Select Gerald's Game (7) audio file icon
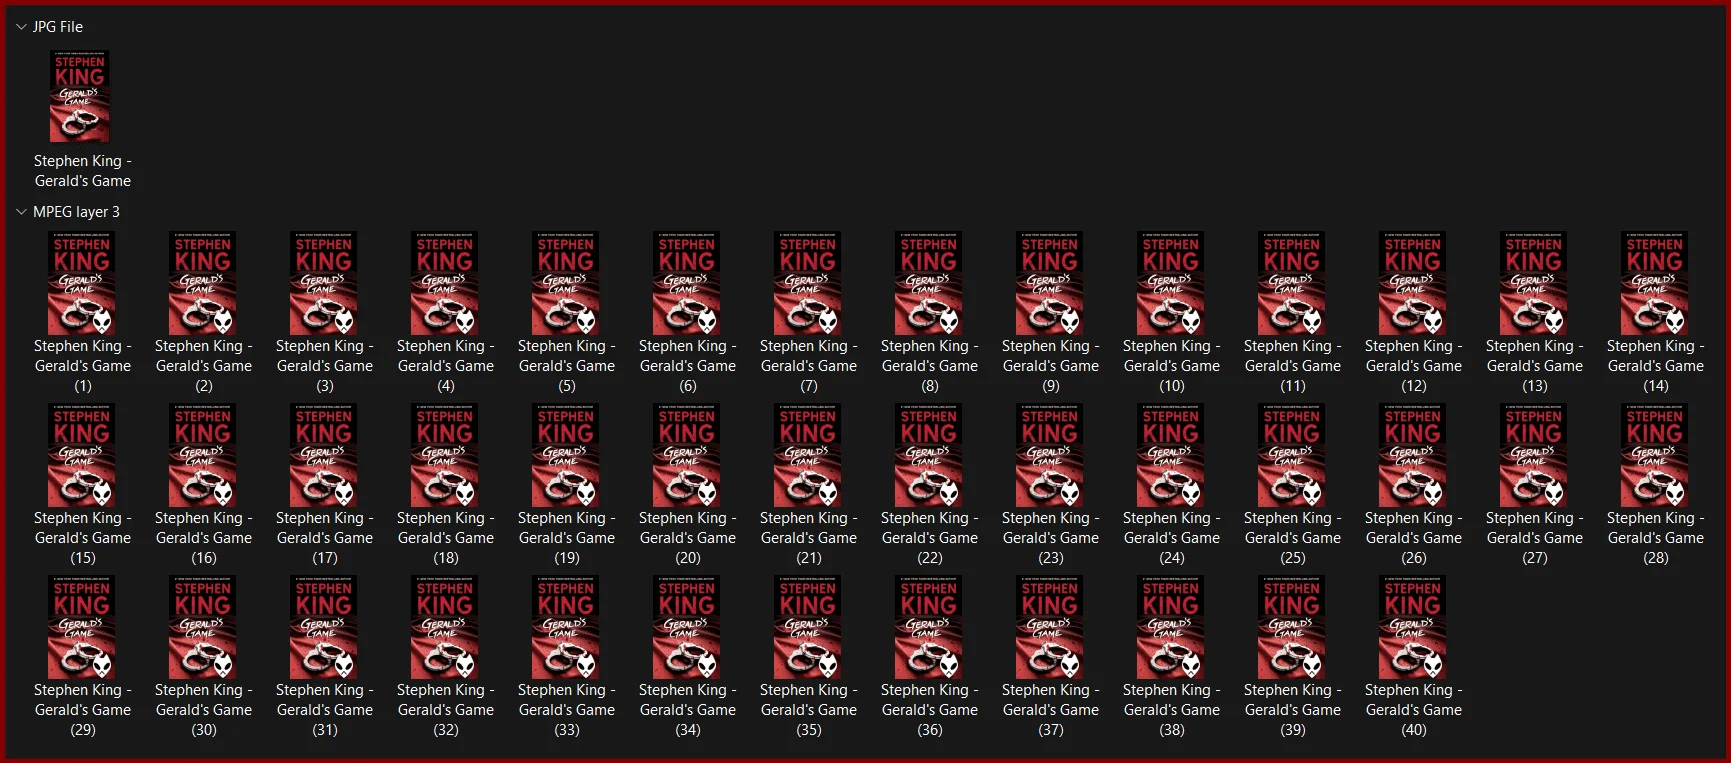The height and width of the screenshot is (763, 1731). pos(808,283)
